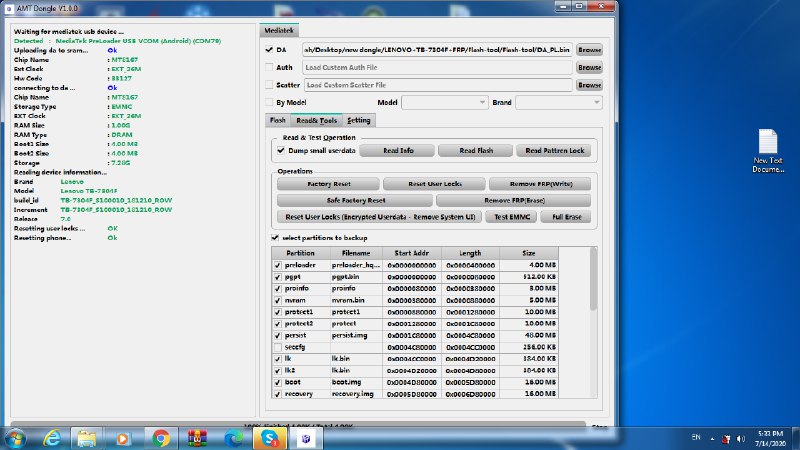
Task: Select the persist.img filename cell
Action: [x=356, y=336]
